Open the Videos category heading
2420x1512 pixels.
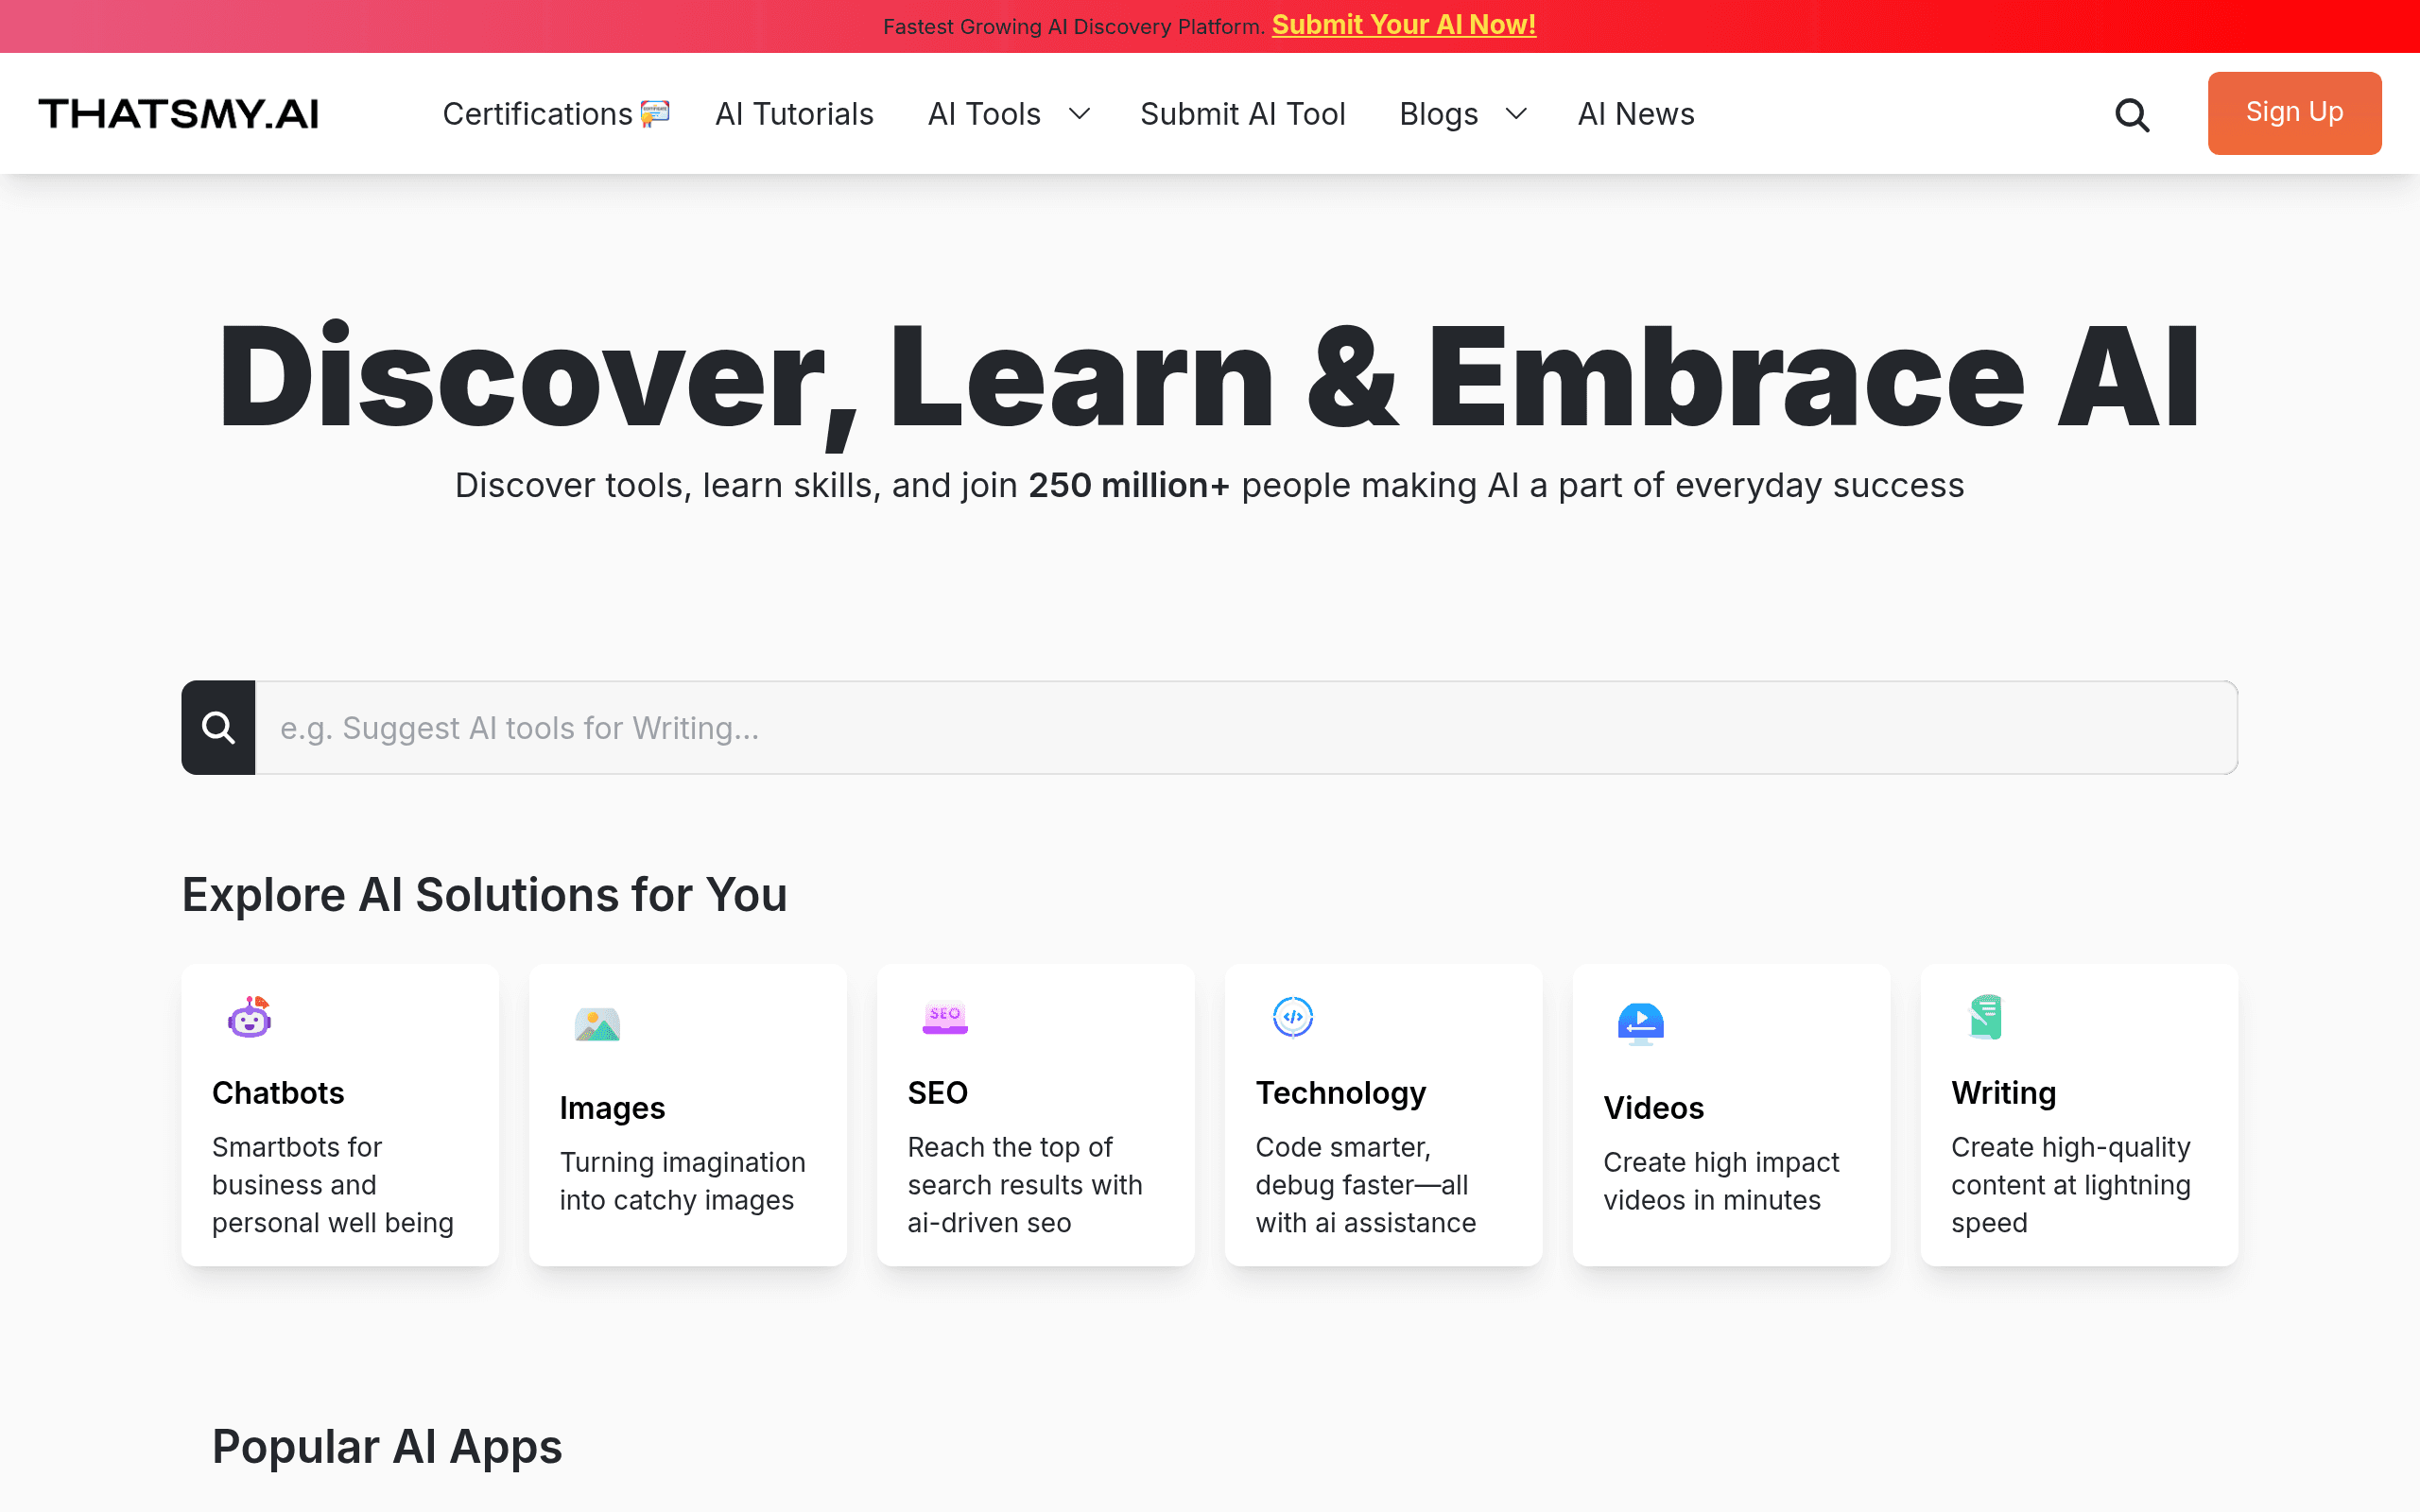(x=1653, y=1108)
